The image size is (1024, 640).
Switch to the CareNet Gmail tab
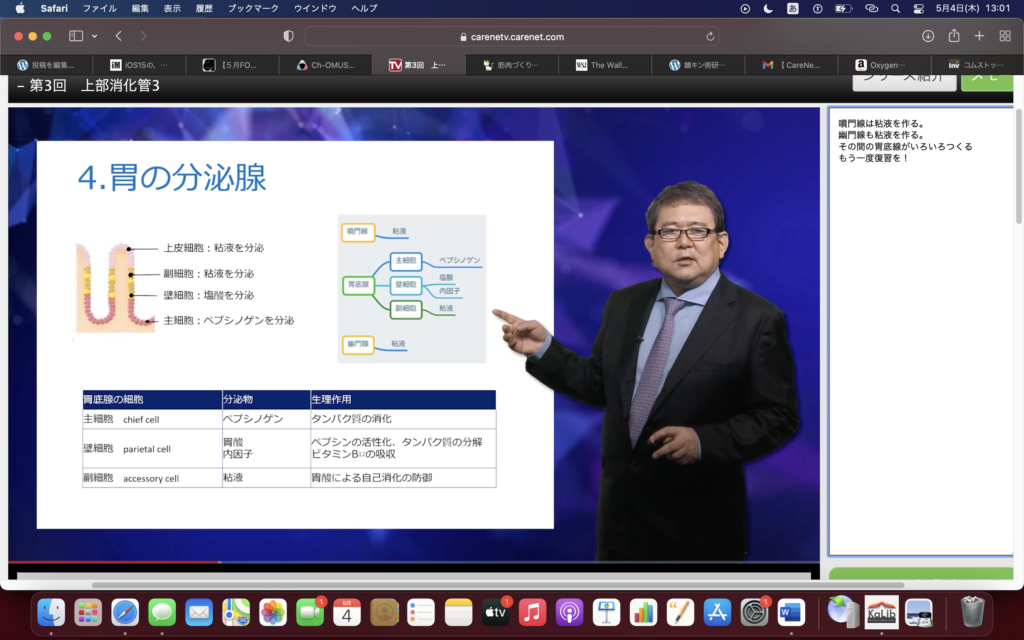point(795,65)
